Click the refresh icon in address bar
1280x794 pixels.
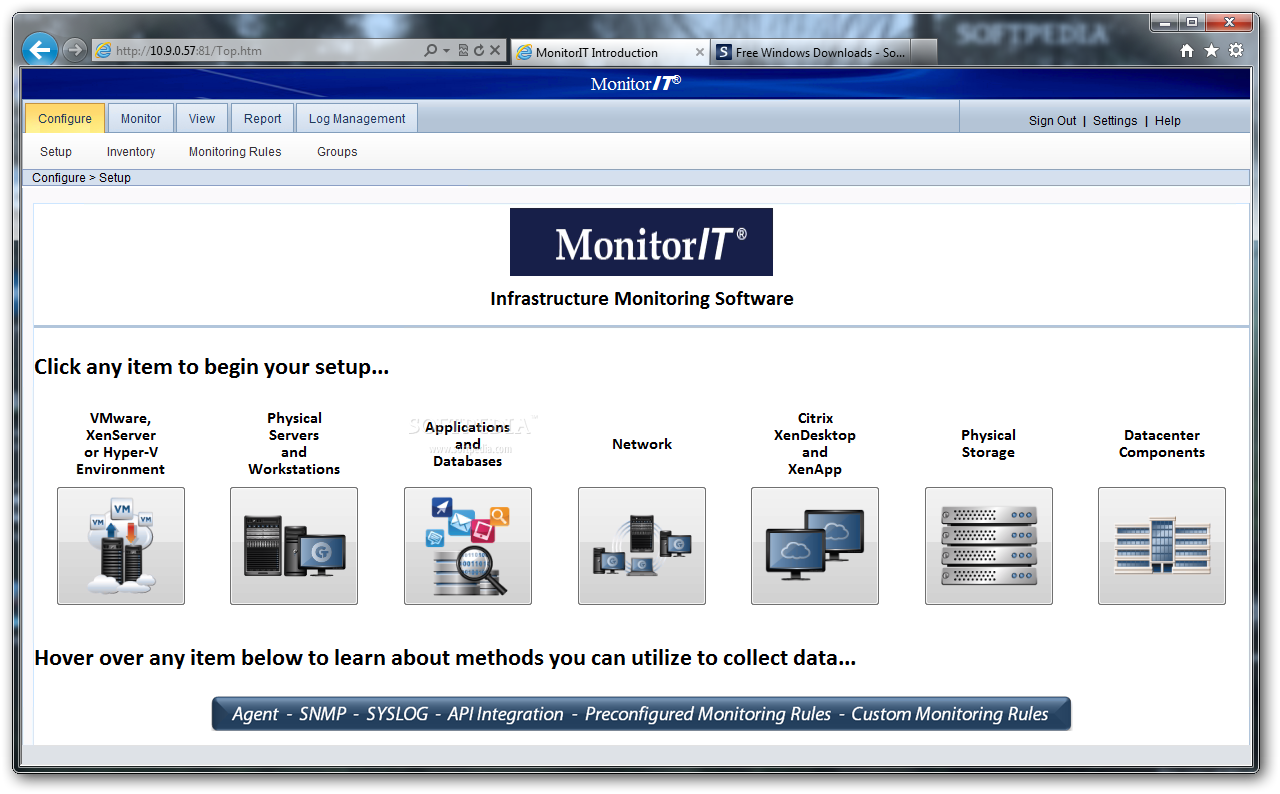[x=479, y=50]
